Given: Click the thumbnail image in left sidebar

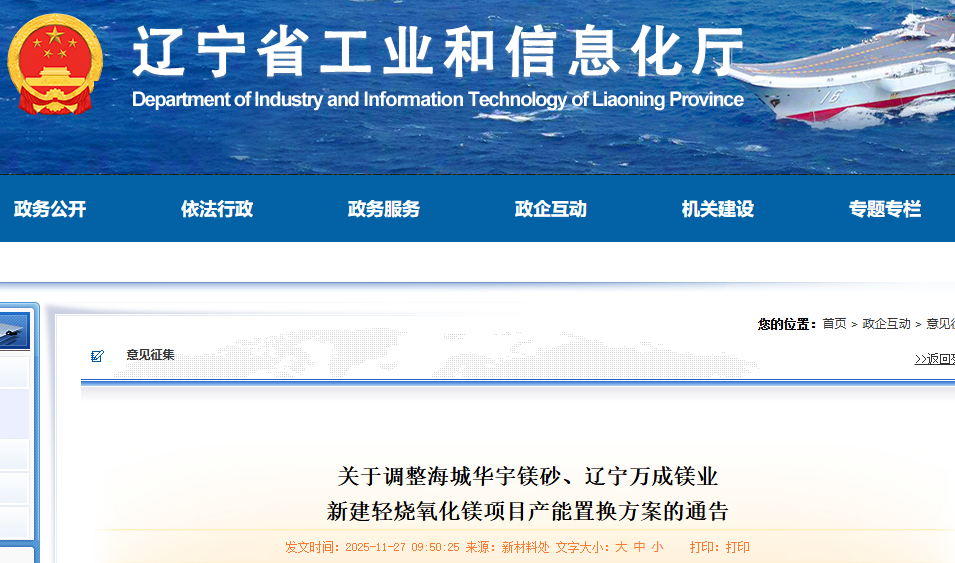Looking at the screenshot, I should pyautogui.click(x=15, y=331).
